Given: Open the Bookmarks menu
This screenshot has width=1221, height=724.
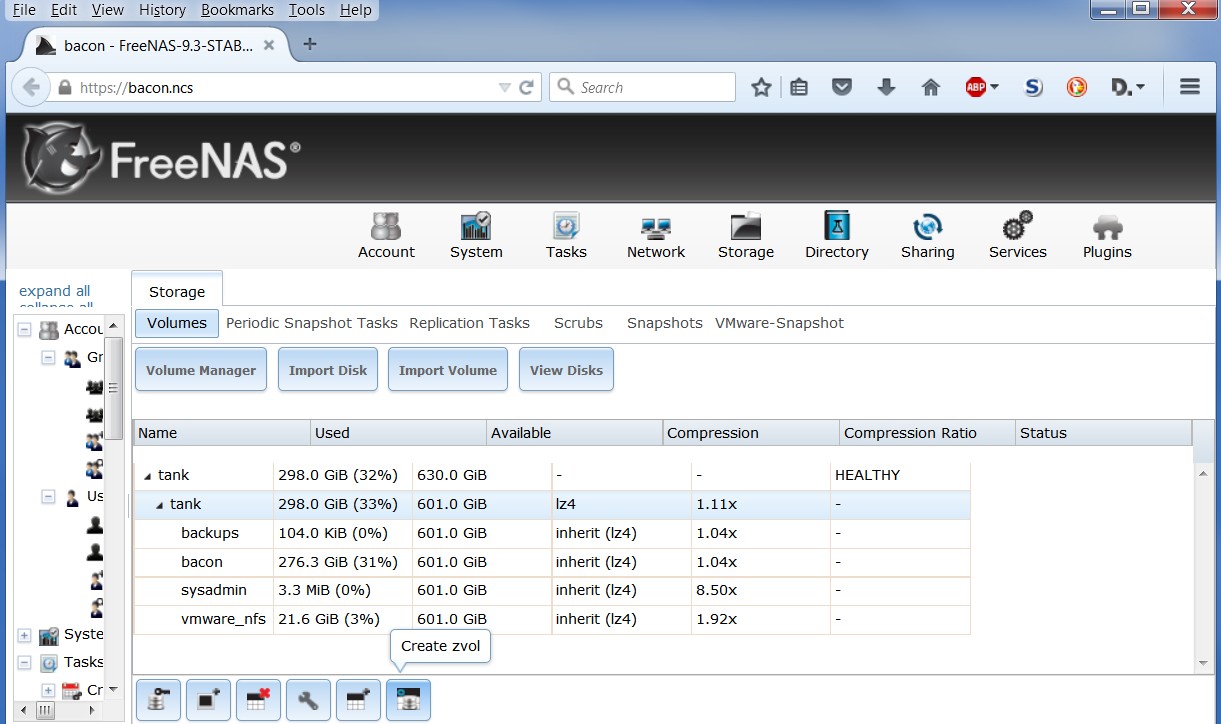Looking at the screenshot, I should 238,10.
